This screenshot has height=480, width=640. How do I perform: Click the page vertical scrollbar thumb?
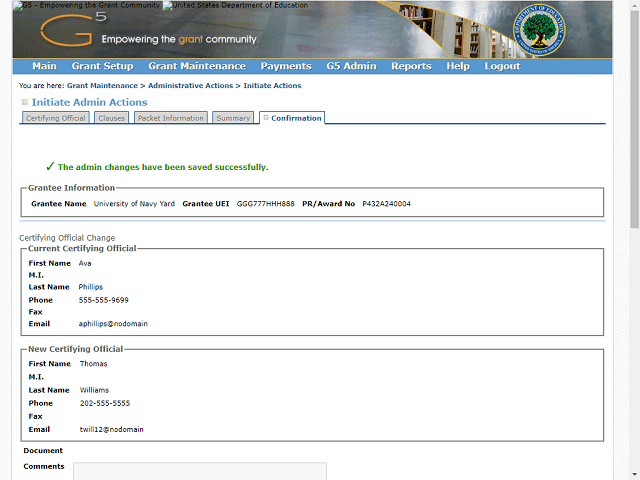(635, 118)
